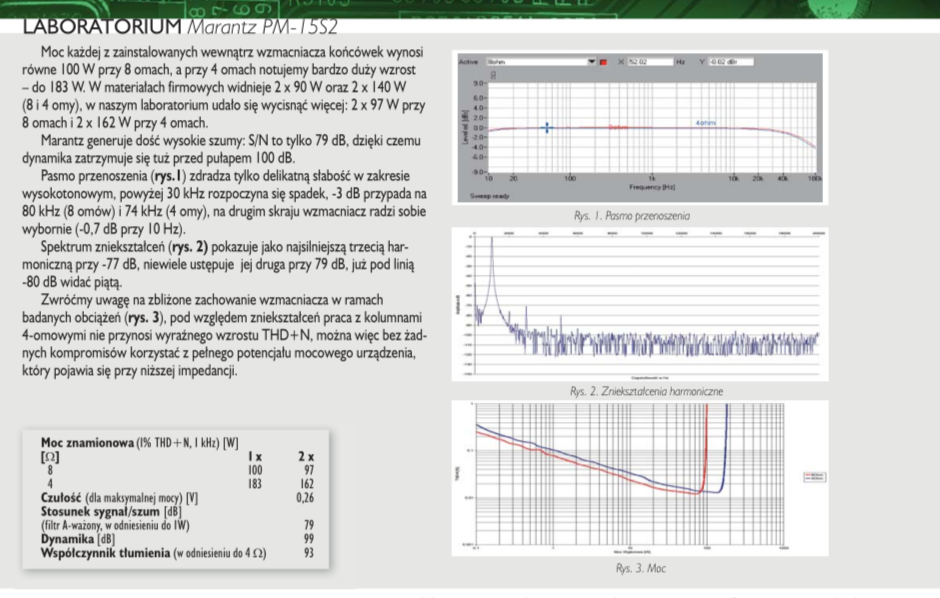
Task: Click the Y level value field
Action: pyautogui.click(x=731, y=62)
